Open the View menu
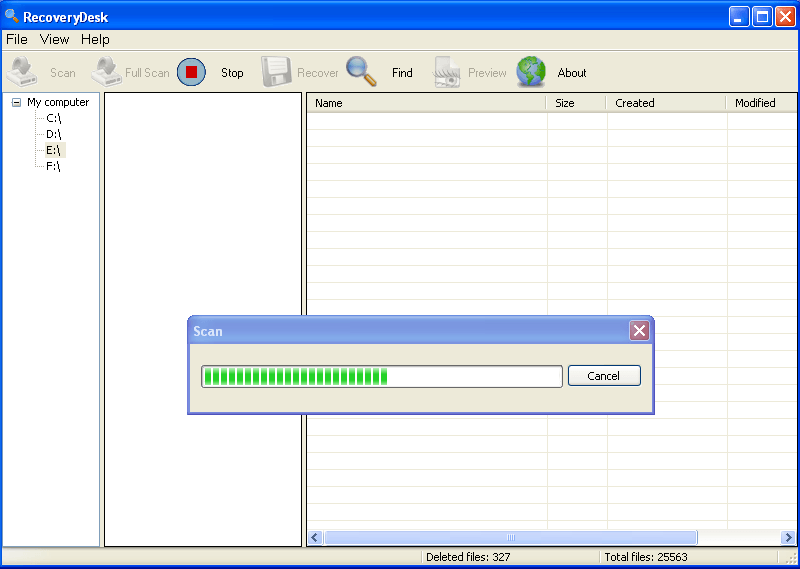 click(x=54, y=39)
